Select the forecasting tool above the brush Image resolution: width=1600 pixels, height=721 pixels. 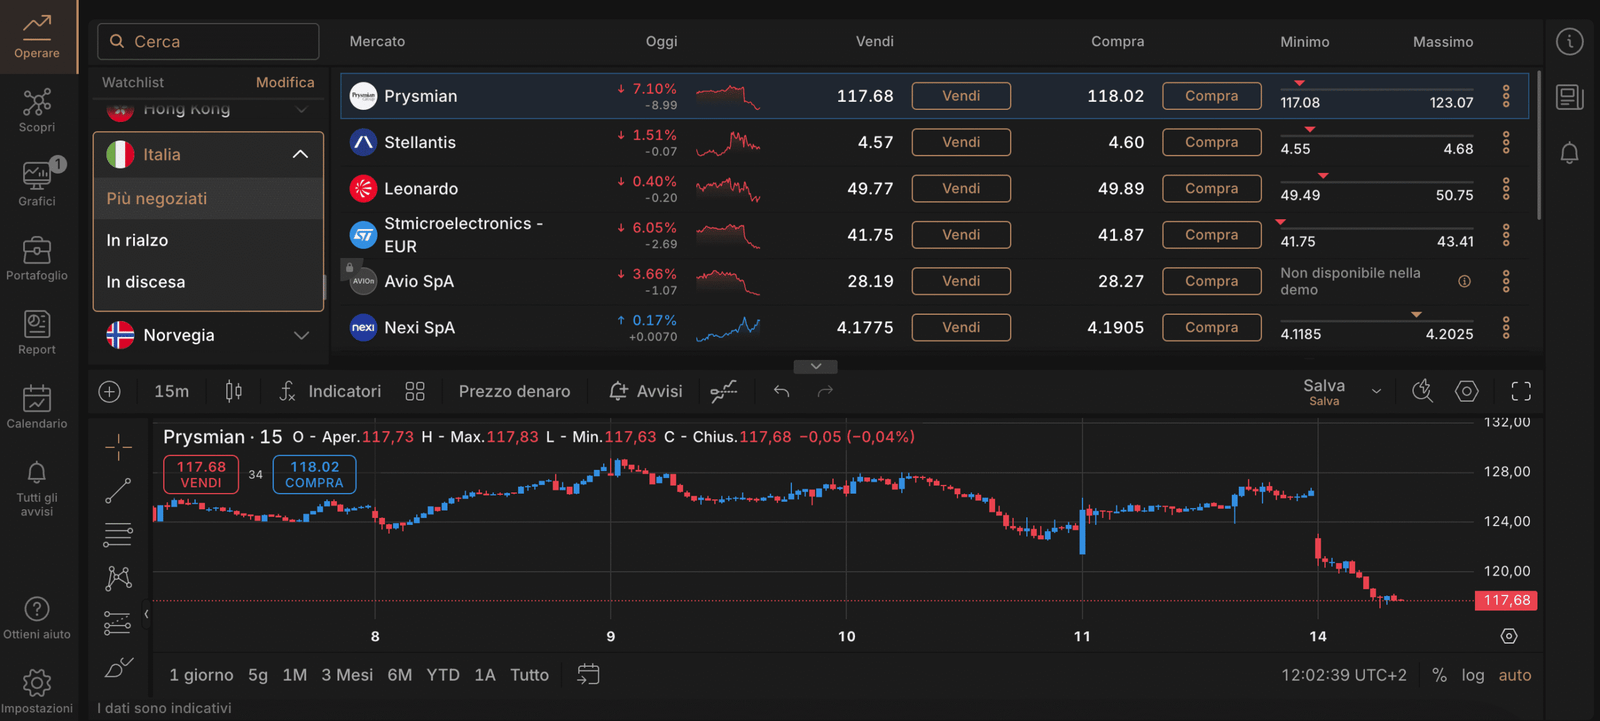(118, 623)
